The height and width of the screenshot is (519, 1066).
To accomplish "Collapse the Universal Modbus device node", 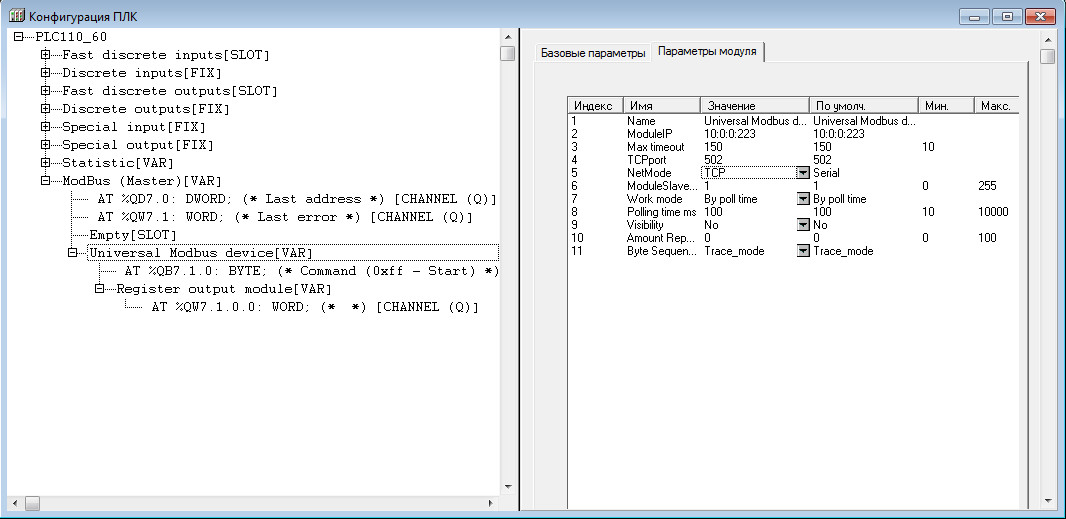I will [x=73, y=253].
